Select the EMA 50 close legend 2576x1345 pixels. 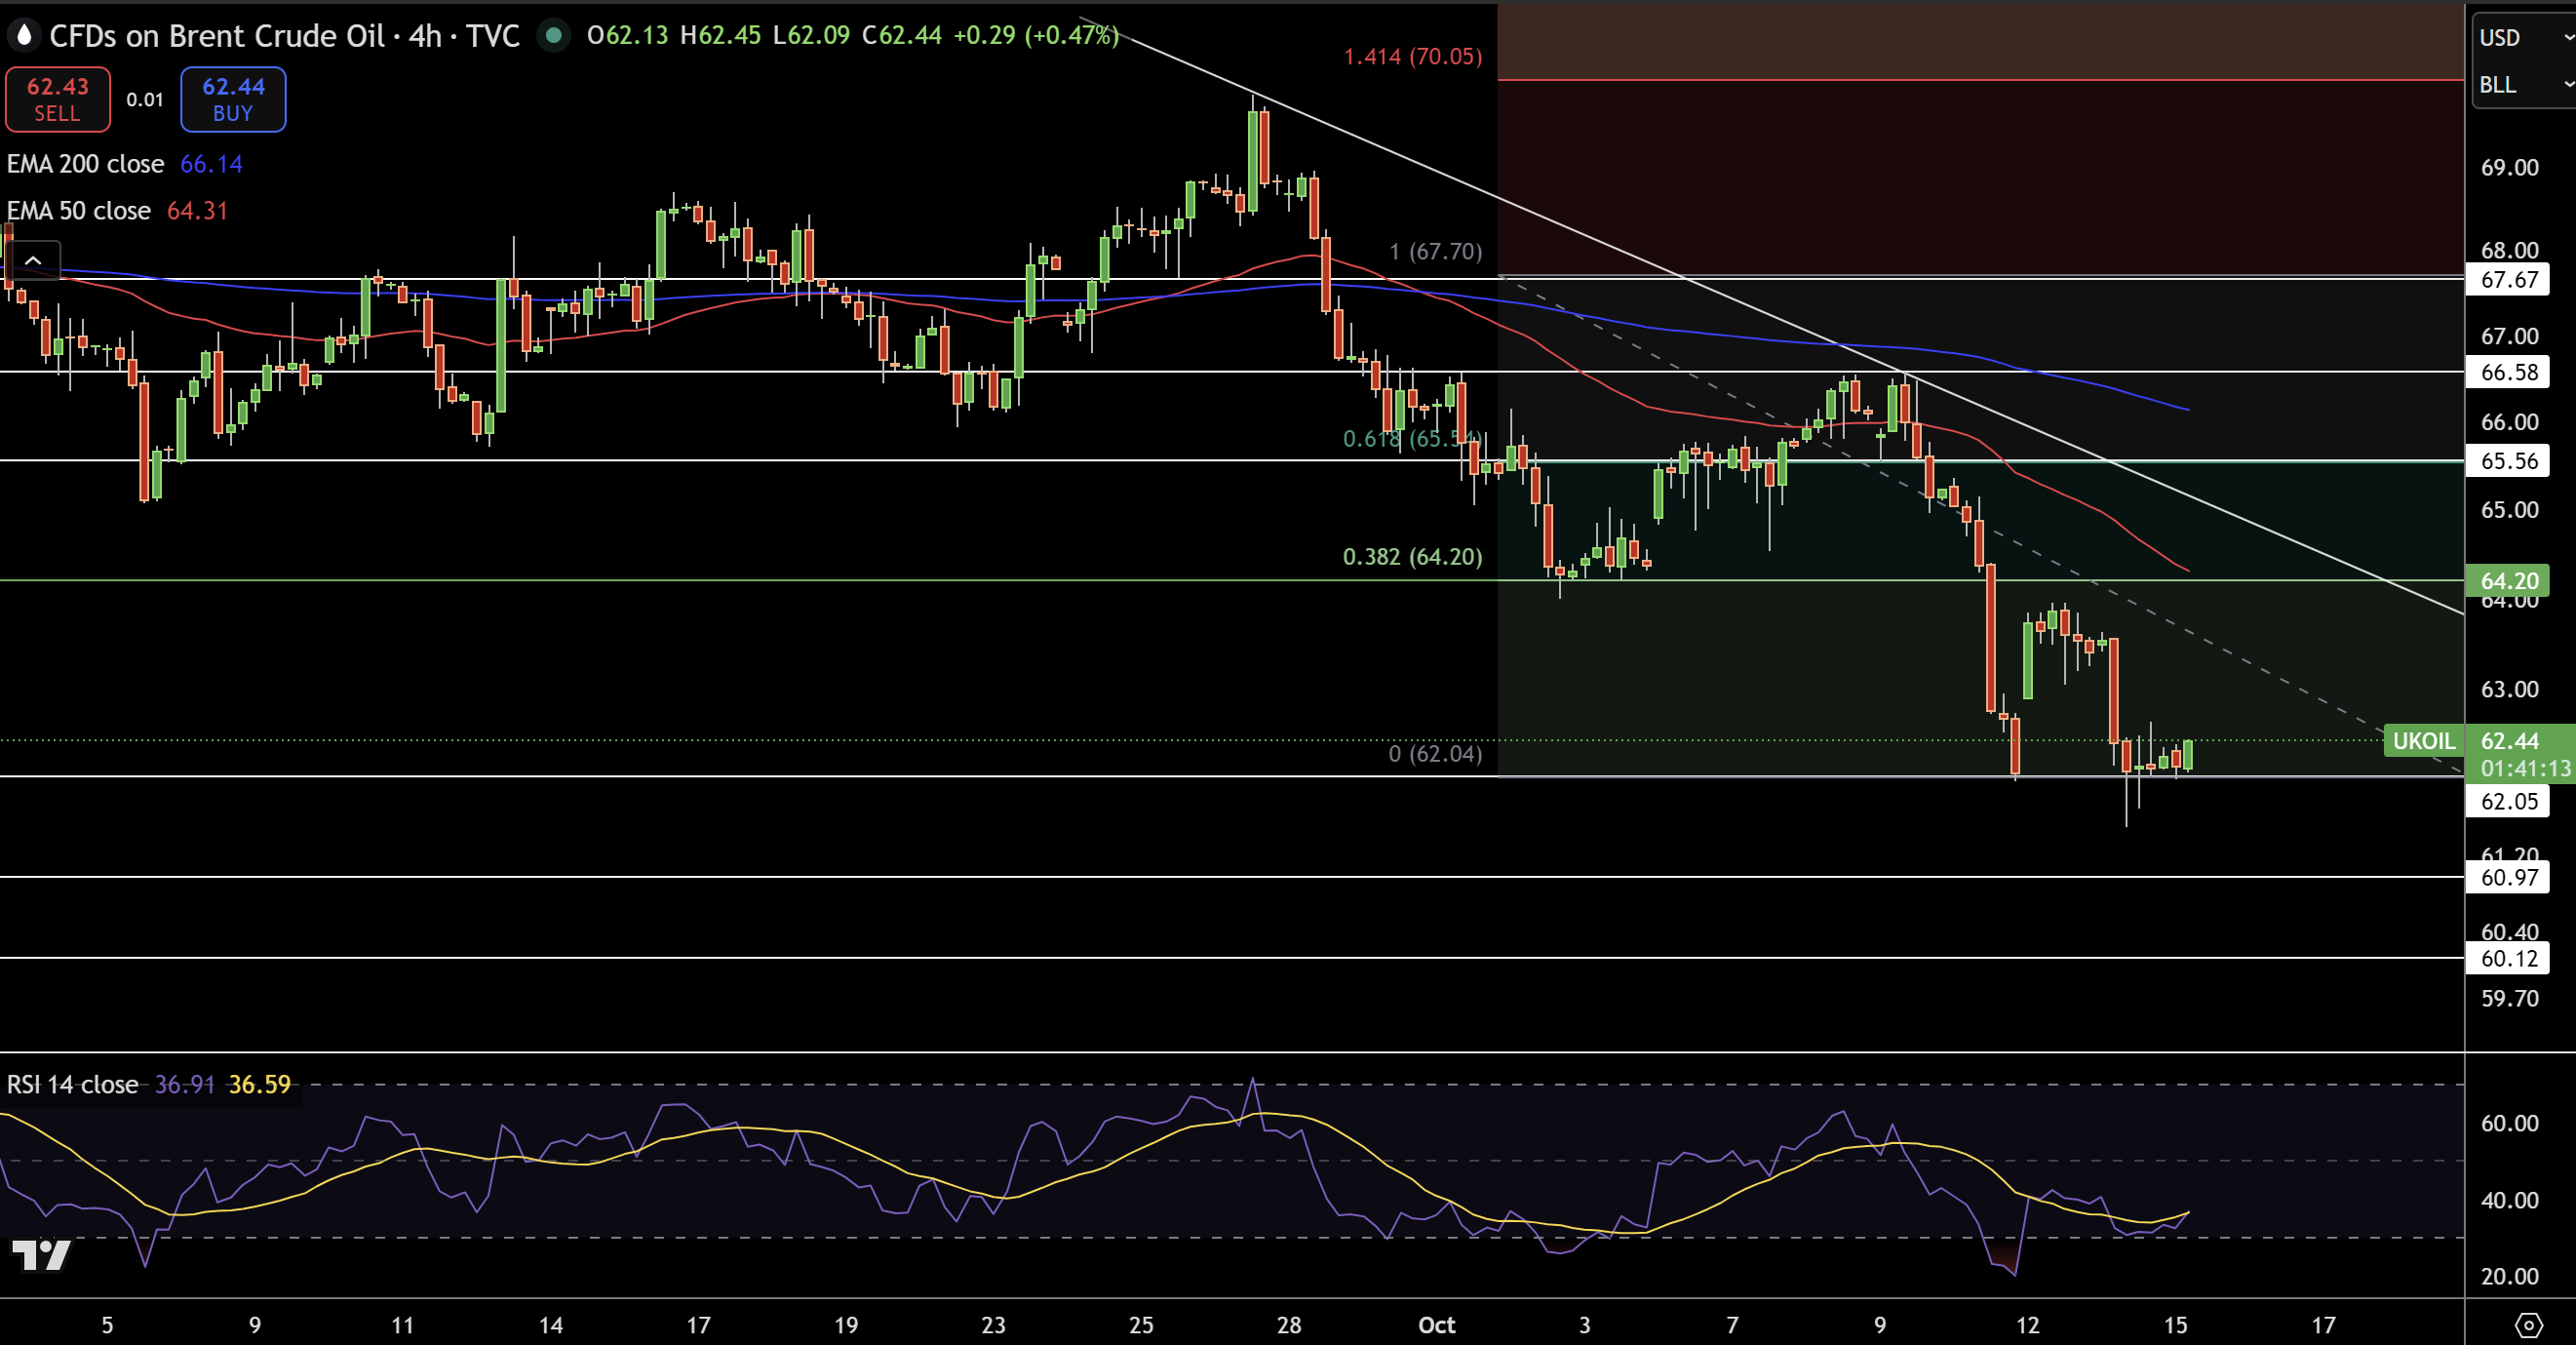click(x=79, y=211)
